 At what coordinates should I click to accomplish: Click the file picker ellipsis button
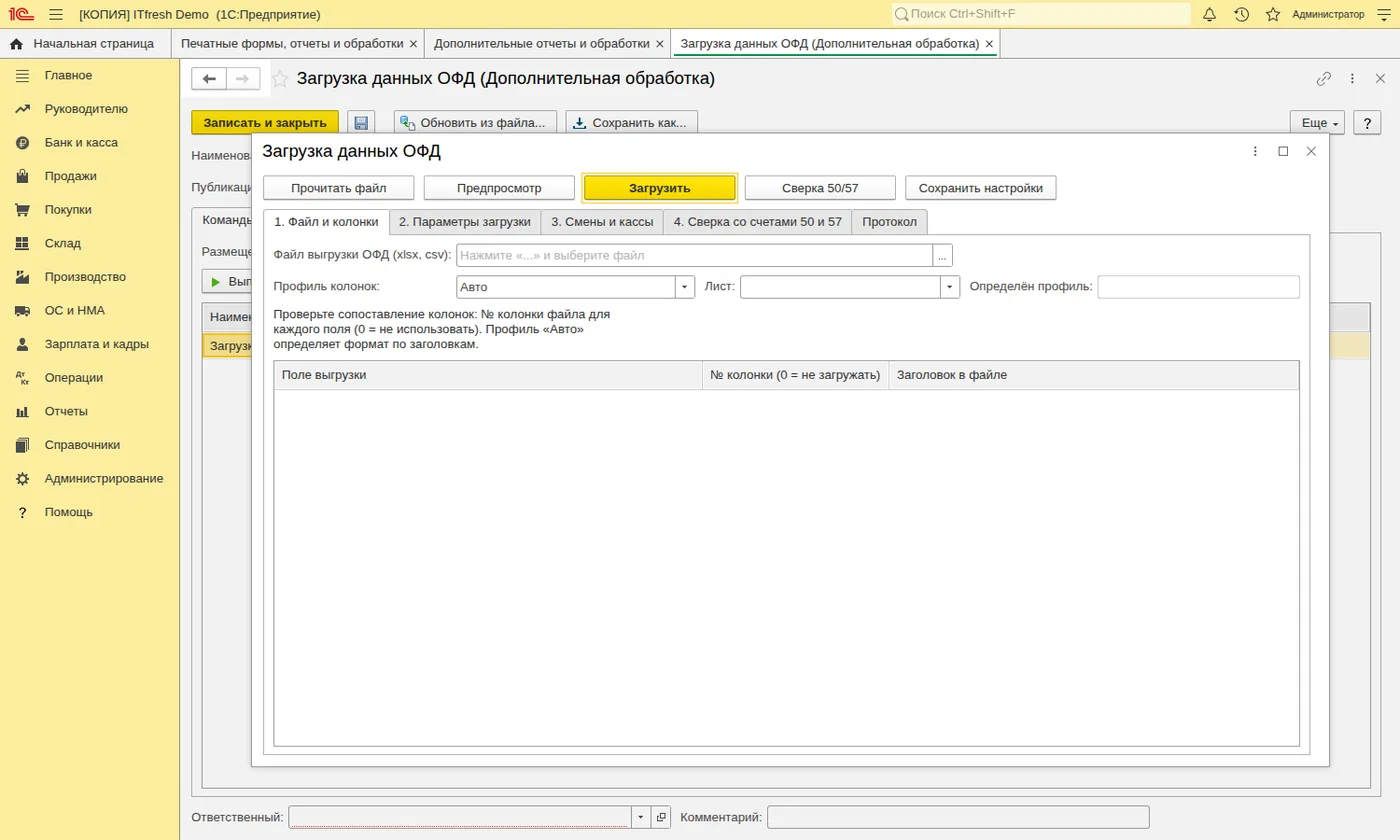tap(942, 255)
